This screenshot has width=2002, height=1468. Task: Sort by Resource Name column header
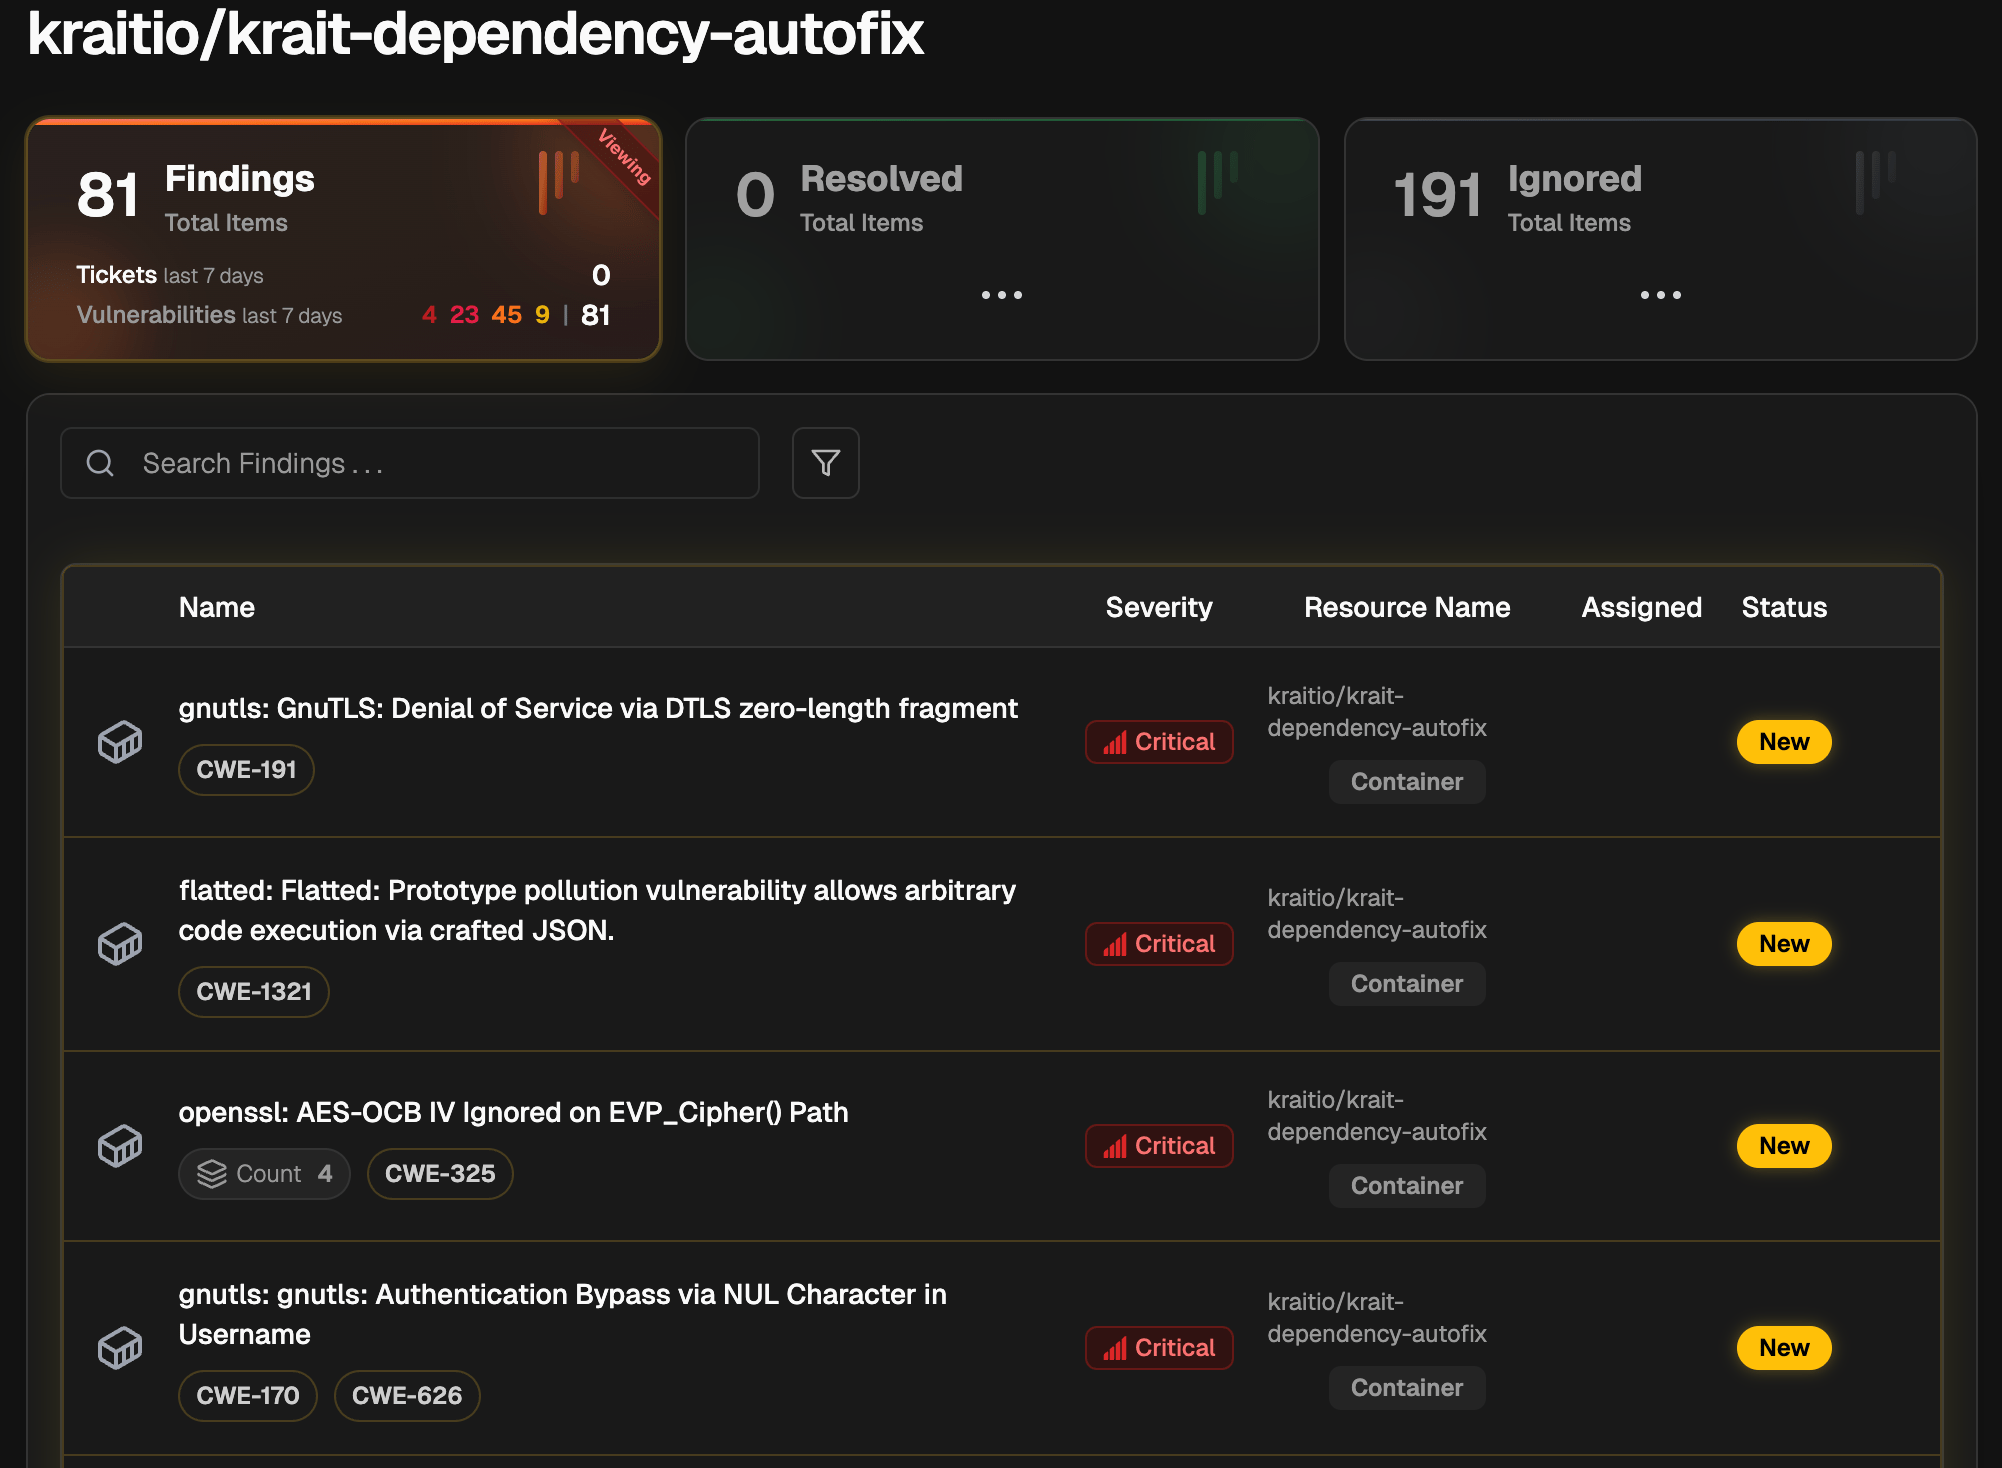[1407, 607]
